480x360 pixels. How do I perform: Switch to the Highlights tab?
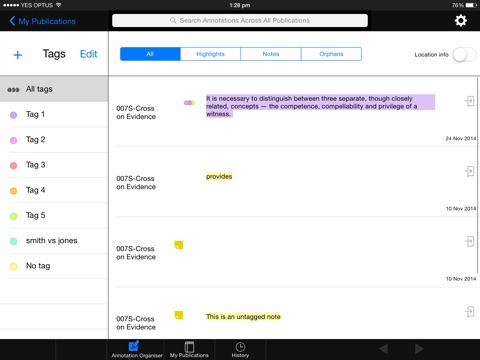click(x=210, y=54)
